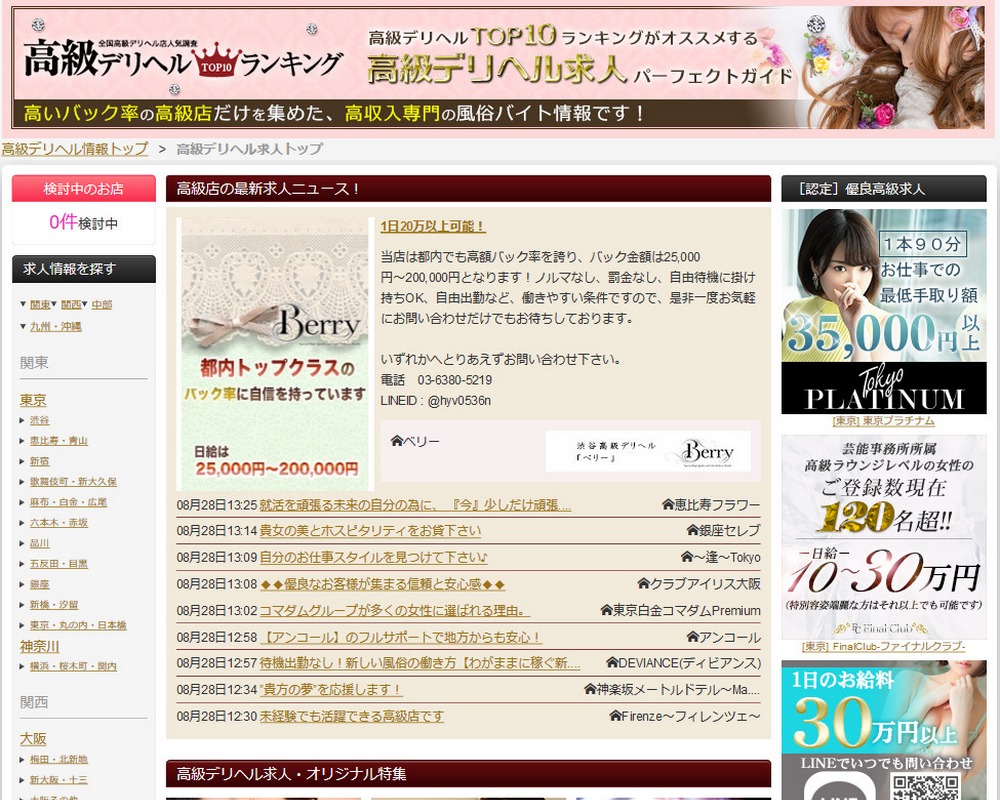Open the 1日20万以上可能！ headline link
The image size is (1000, 800).
[433, 226]
